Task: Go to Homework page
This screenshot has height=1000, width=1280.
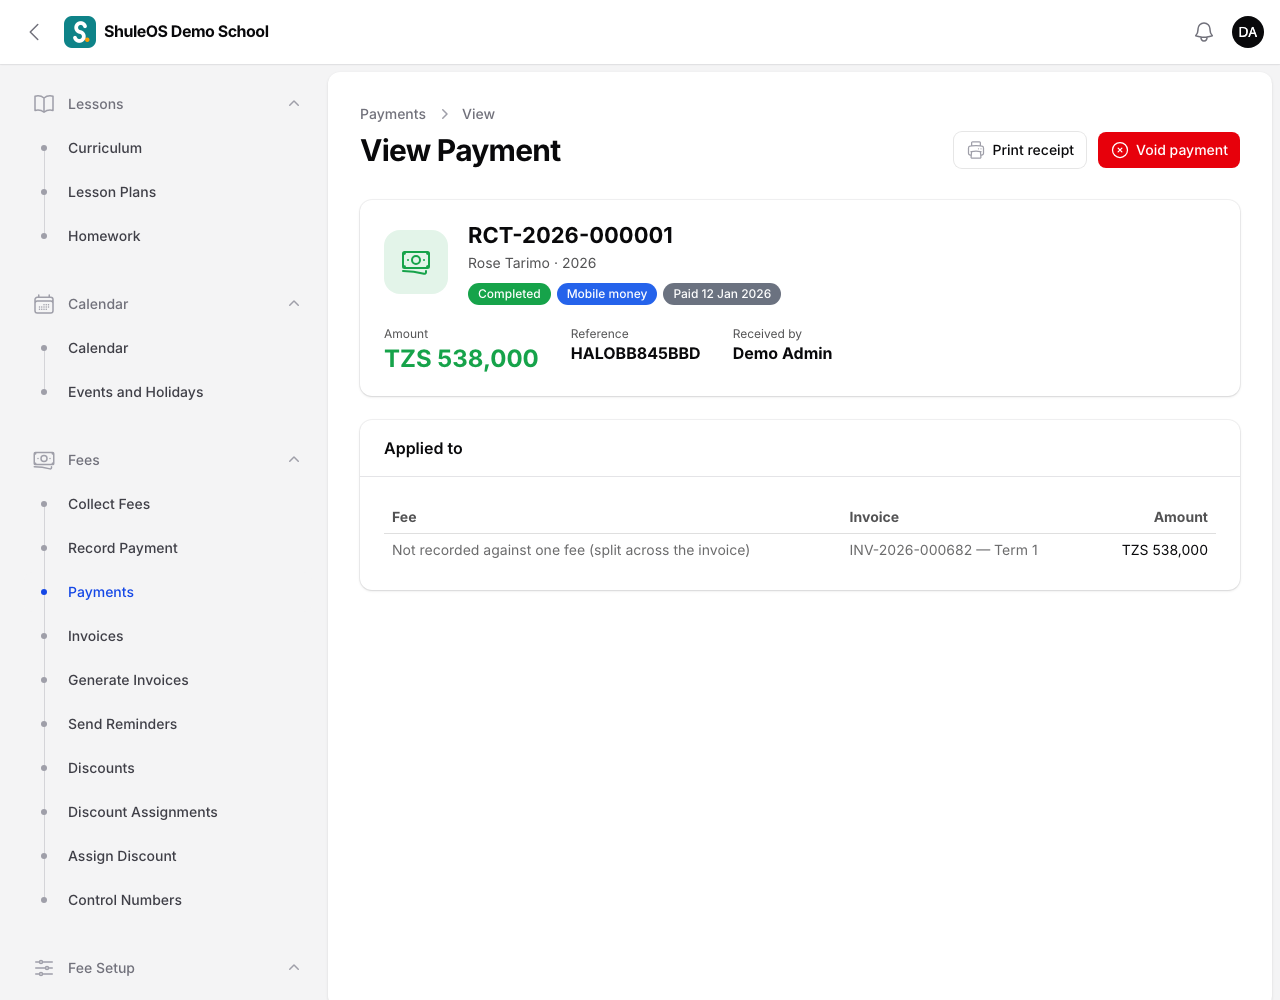Action: click(x=104, y=236)
